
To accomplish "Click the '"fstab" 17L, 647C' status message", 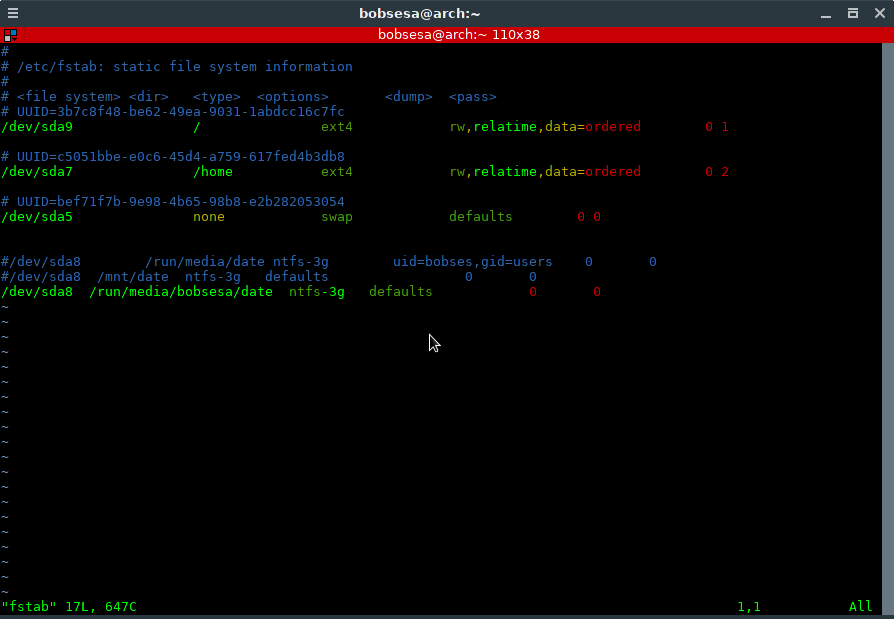I will [68, 606].
